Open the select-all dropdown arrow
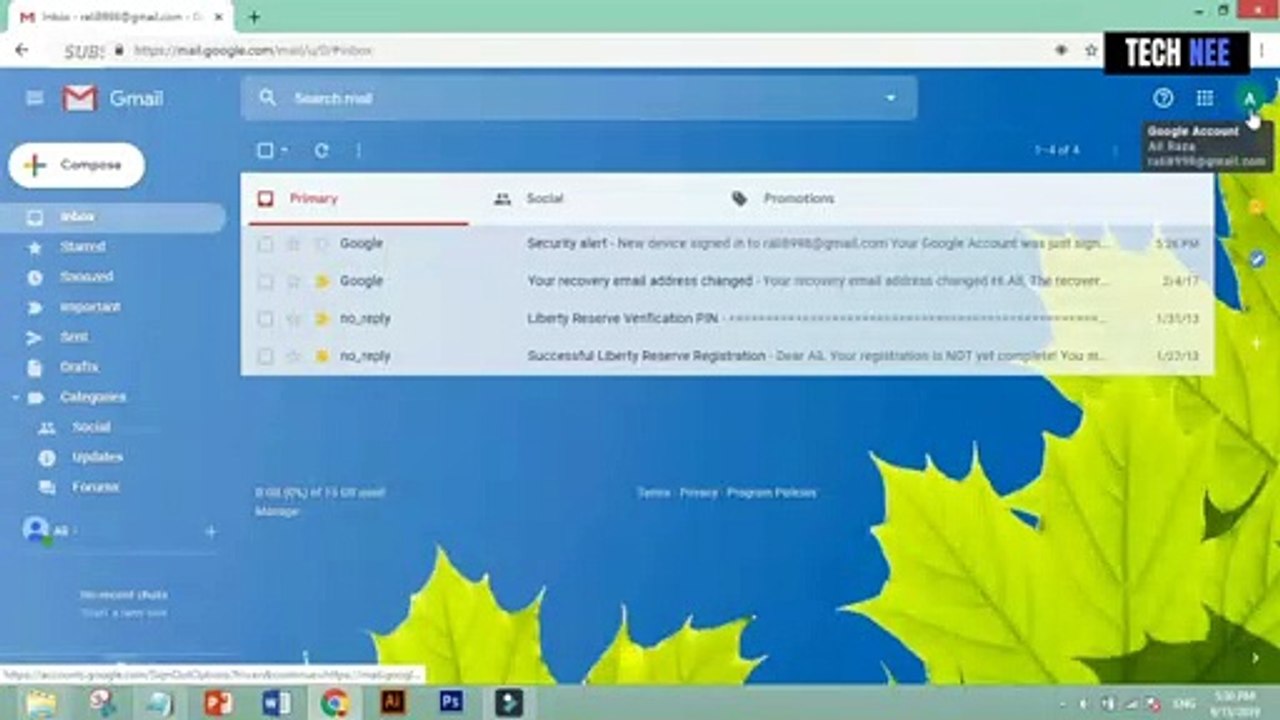Viewport: 1280px width, 720px height. [x=284, y=150]
